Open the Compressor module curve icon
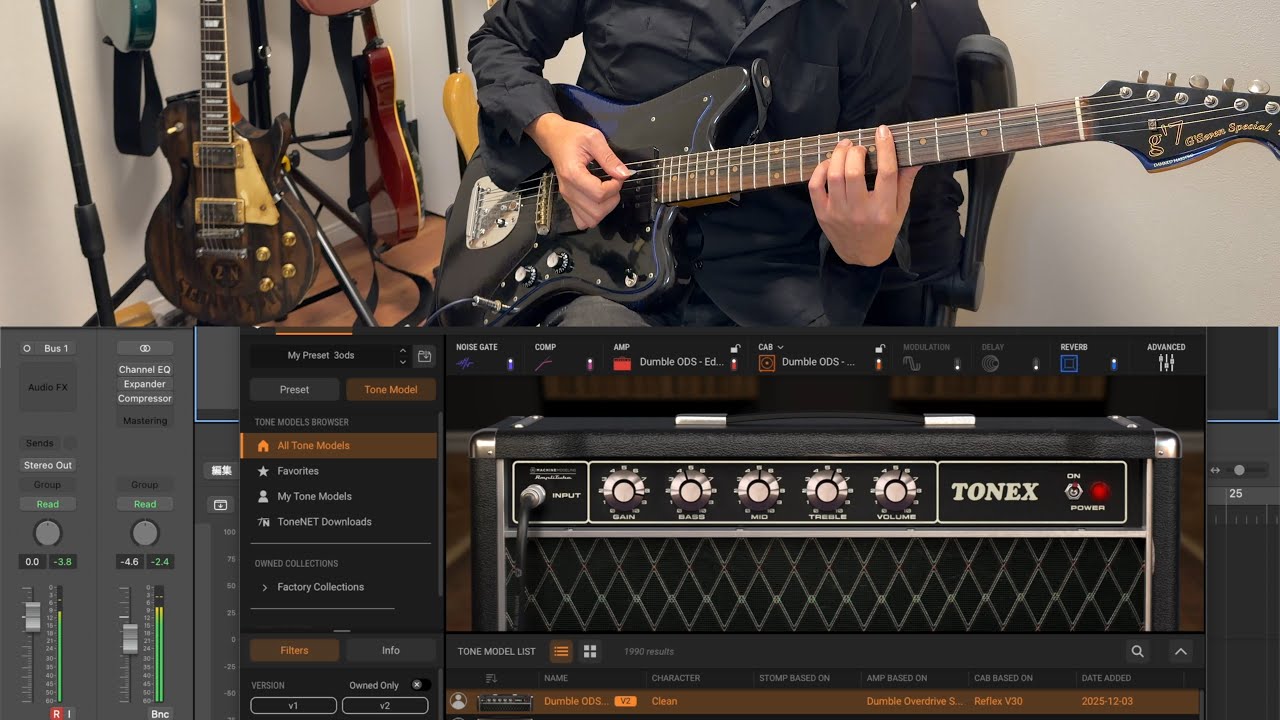 click(544, 364)
